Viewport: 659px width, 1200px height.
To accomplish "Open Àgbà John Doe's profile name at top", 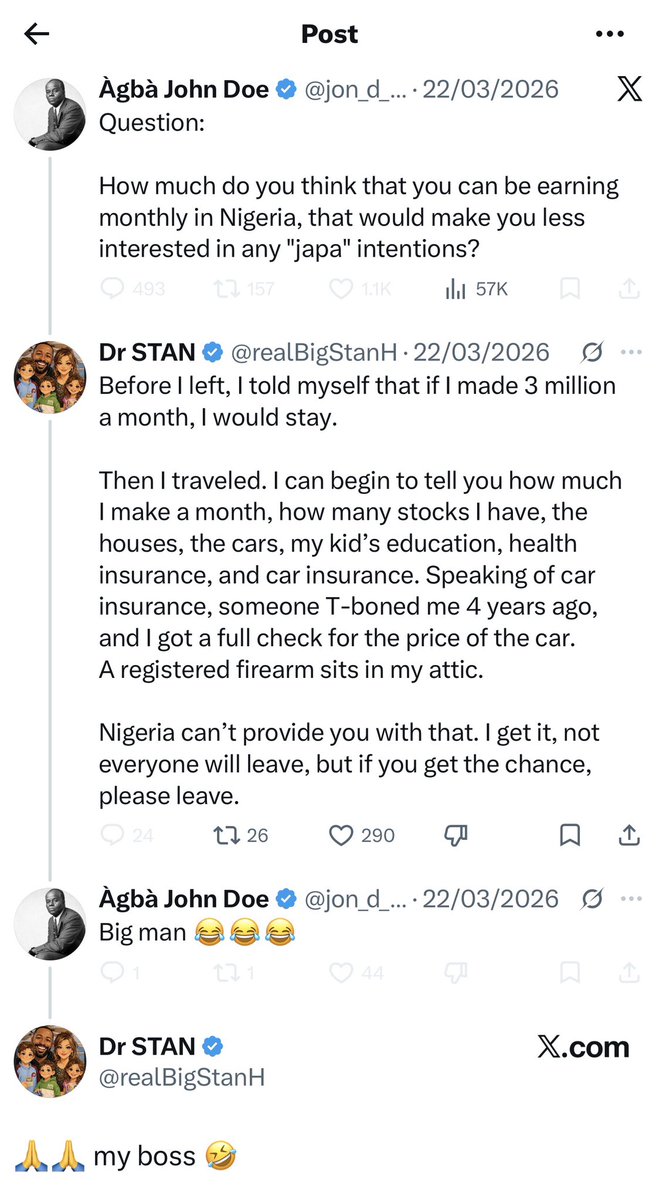I will coord(184,90).
